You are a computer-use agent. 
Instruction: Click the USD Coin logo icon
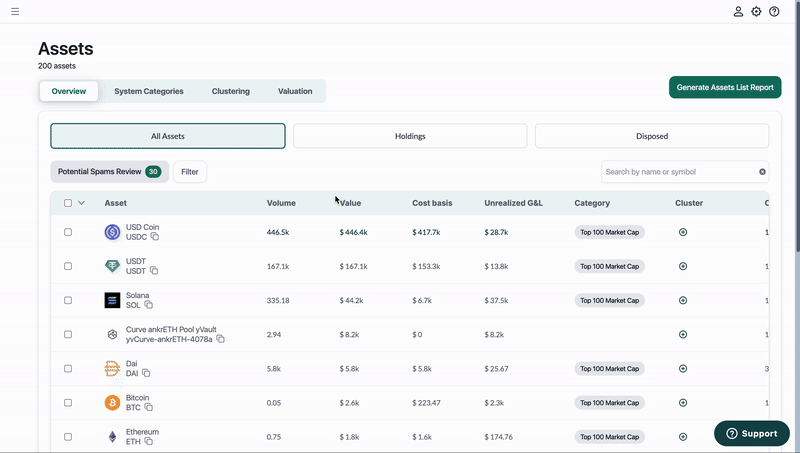coord(112,232)
